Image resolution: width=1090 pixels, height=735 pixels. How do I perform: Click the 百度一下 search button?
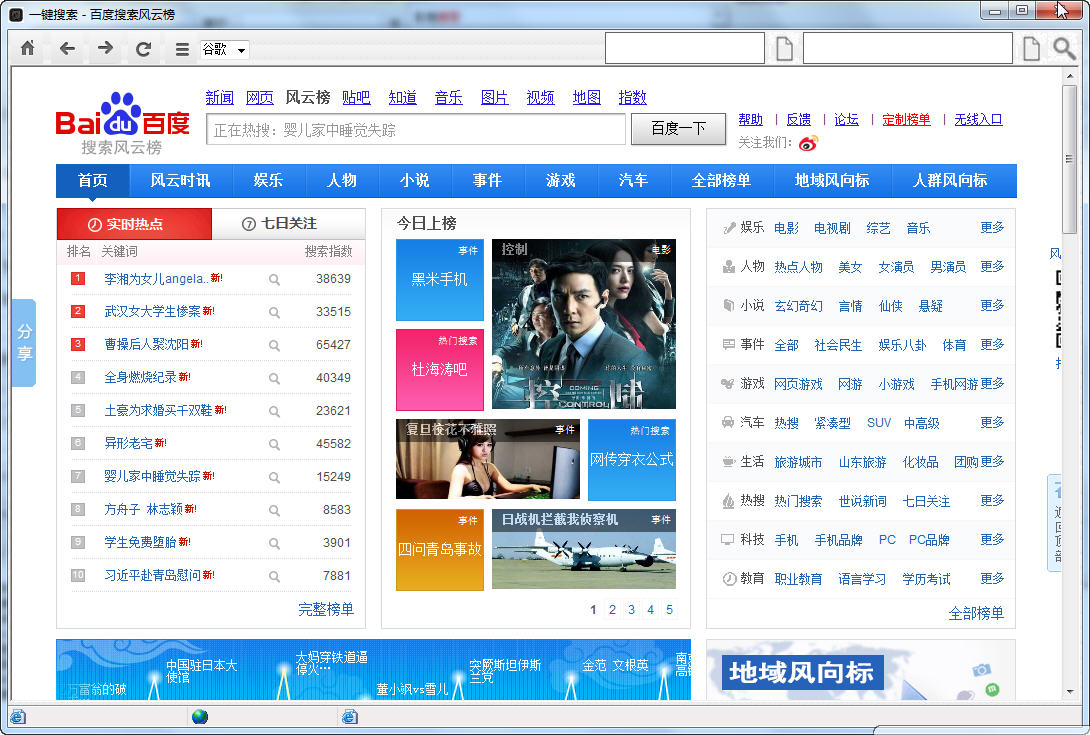pos(678,129)
